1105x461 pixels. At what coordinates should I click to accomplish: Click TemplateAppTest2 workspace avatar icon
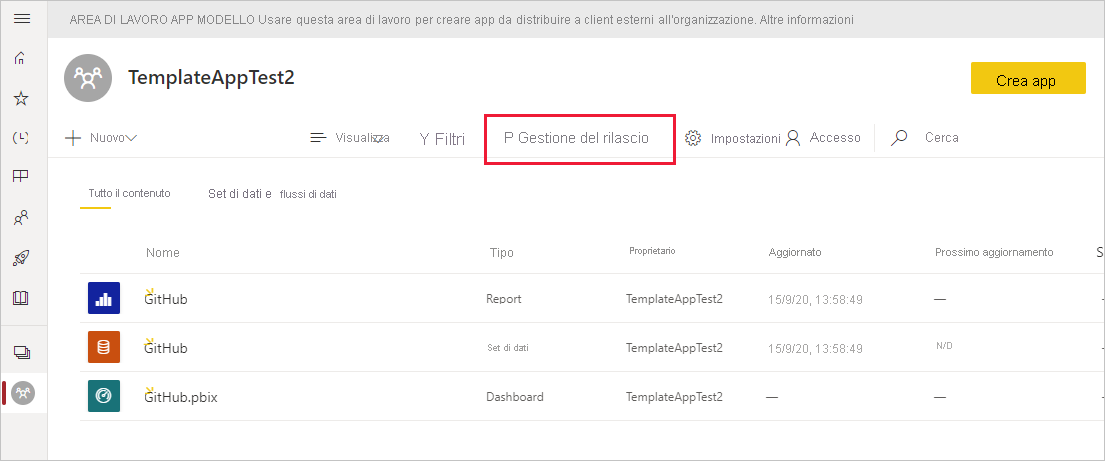point(87,78)
